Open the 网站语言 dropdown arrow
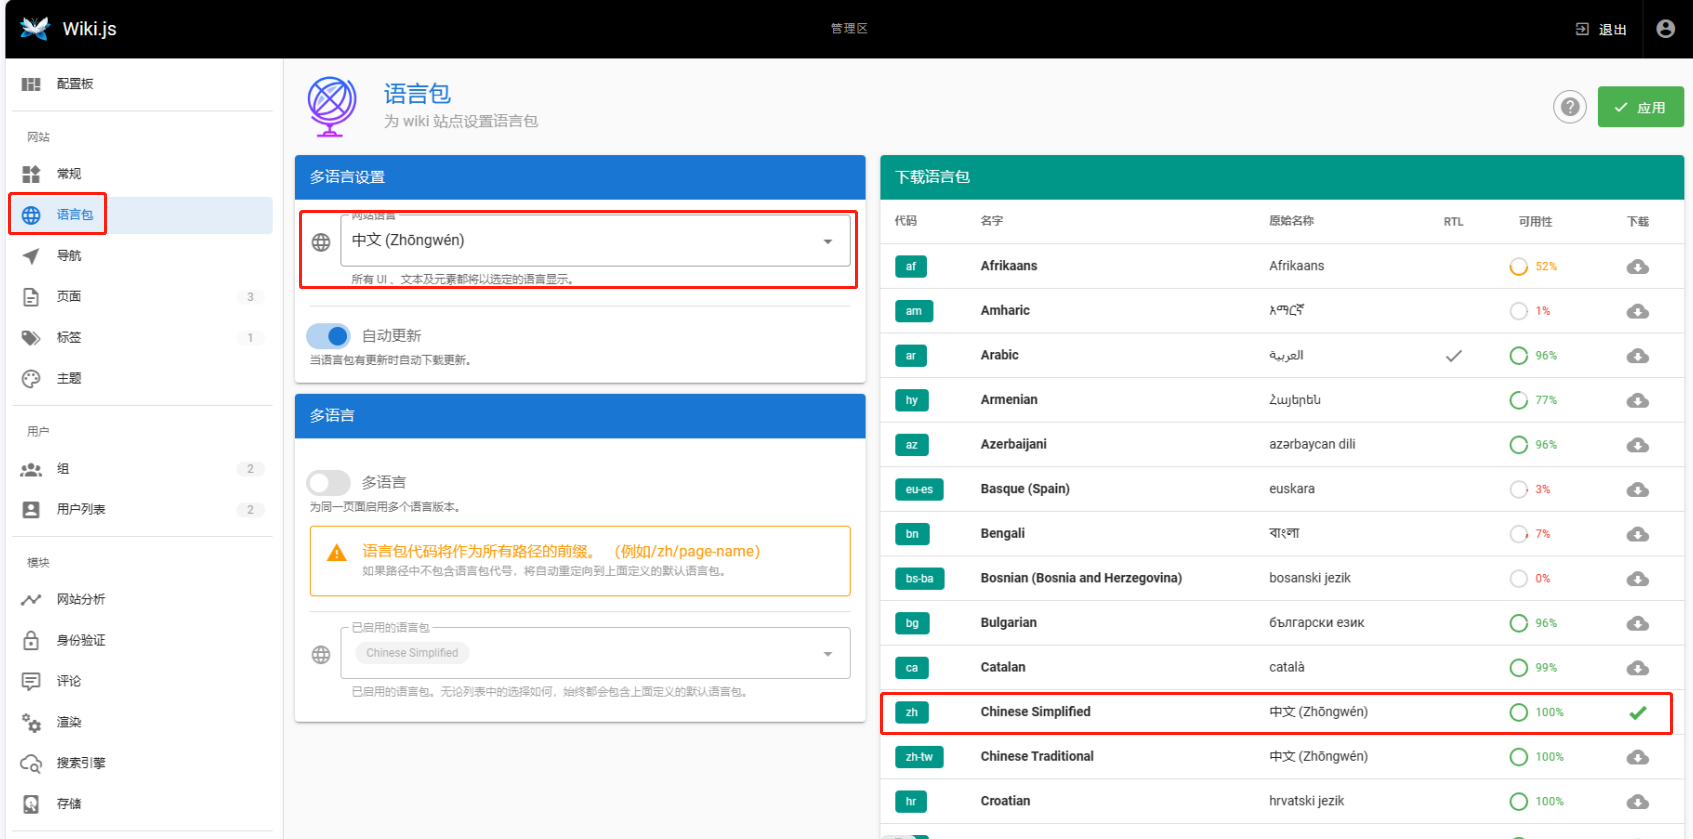The height and width of the screenshot is (839, 1693). pyautogui.click(x=828, y=241)
